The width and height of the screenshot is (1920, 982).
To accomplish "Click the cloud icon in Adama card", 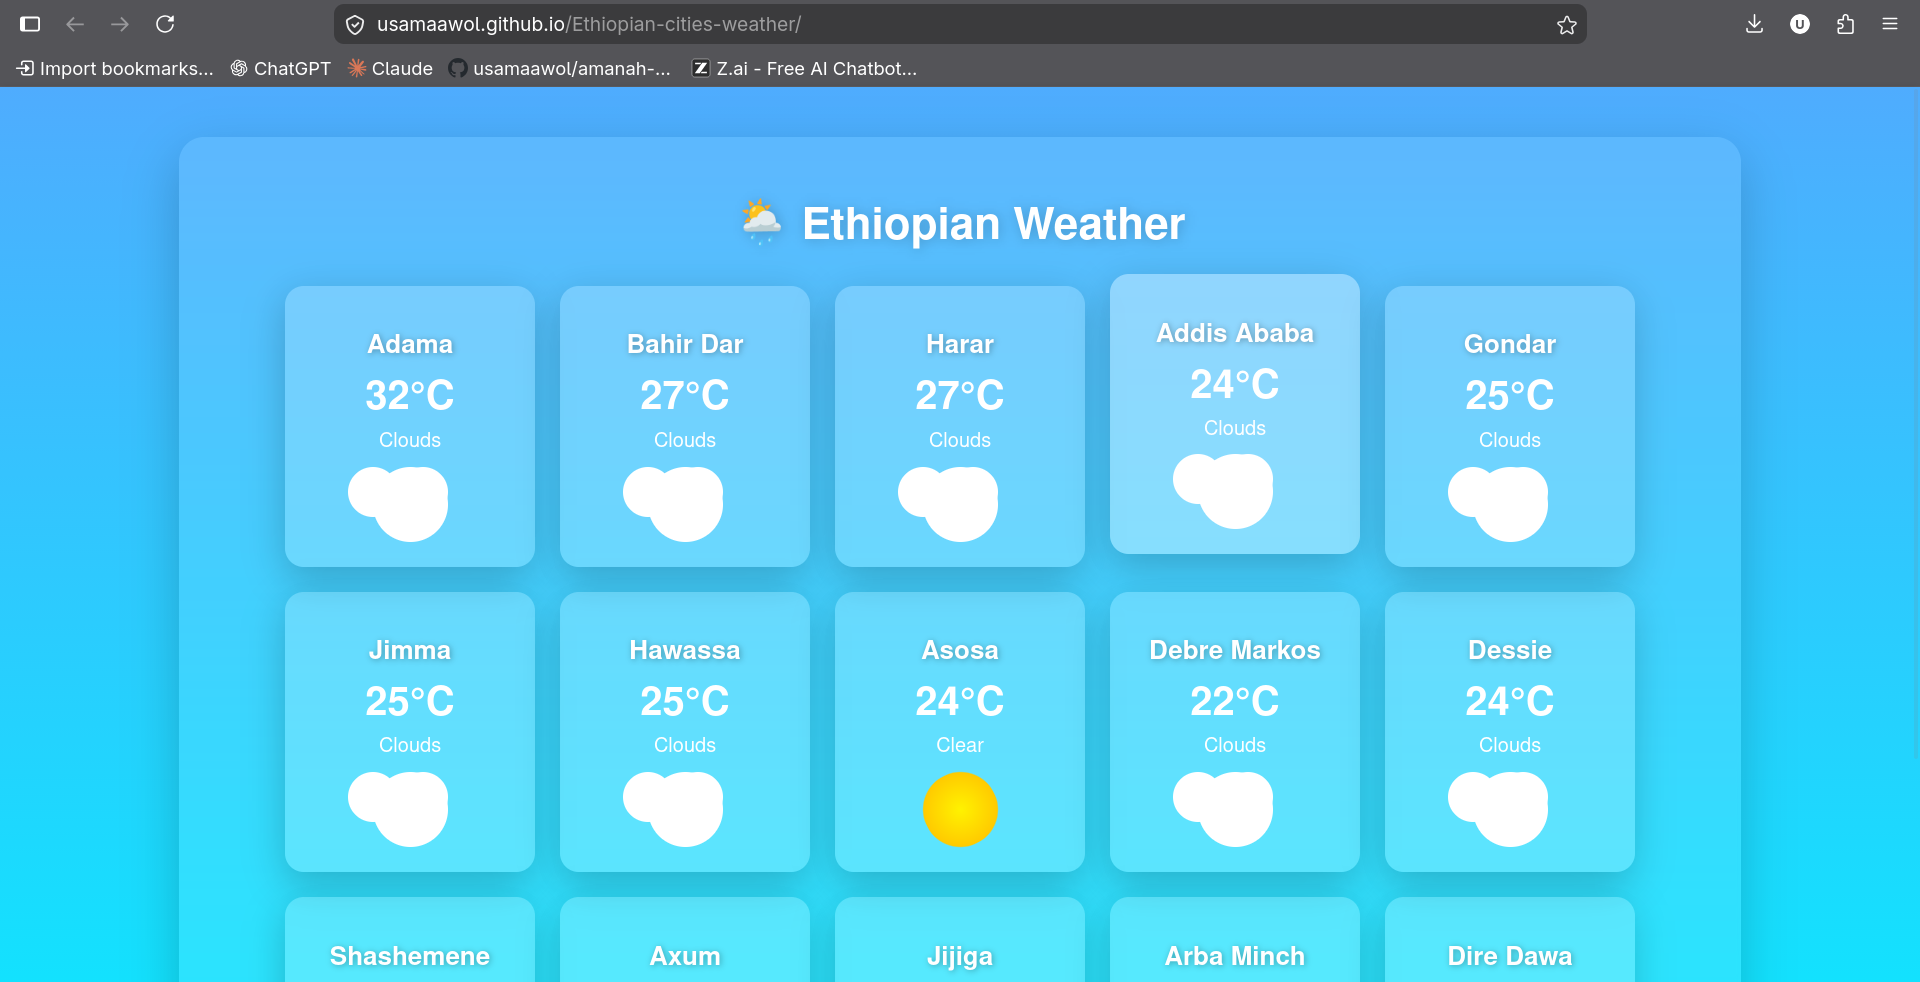I will (x=398, y=504).
